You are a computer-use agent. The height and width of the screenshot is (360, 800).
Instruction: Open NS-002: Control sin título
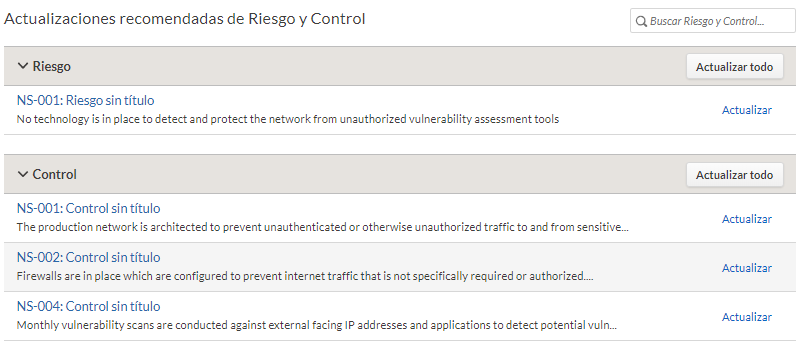coord(88,257)
